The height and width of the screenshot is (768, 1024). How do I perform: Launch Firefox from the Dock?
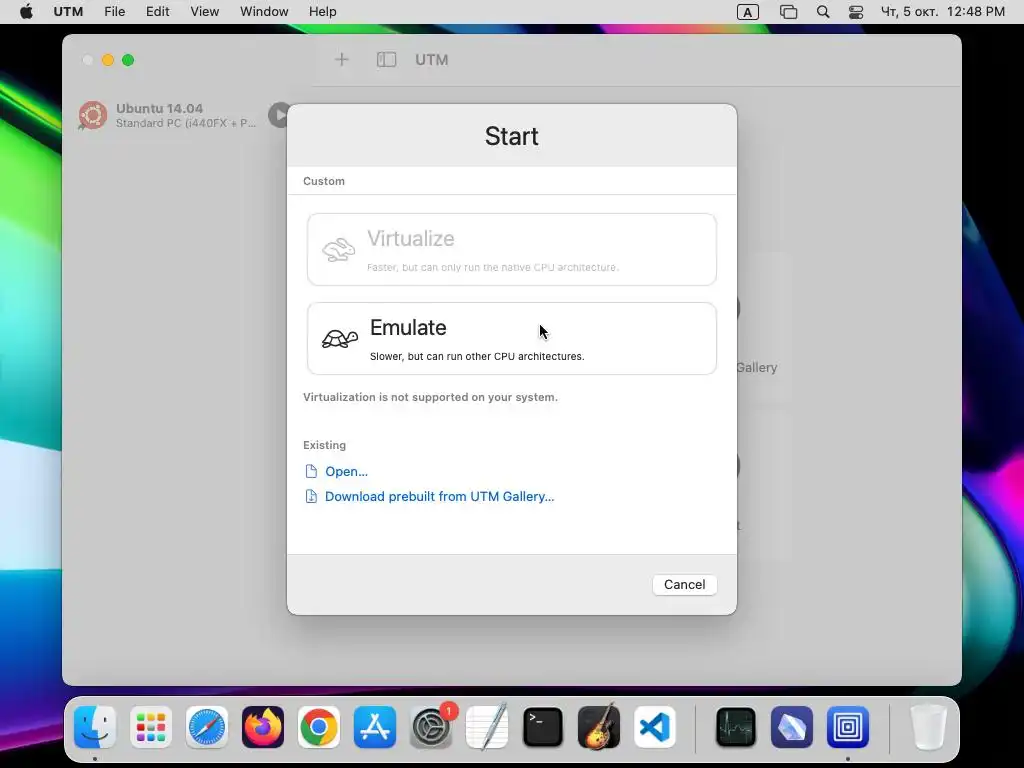pos(263,727)
